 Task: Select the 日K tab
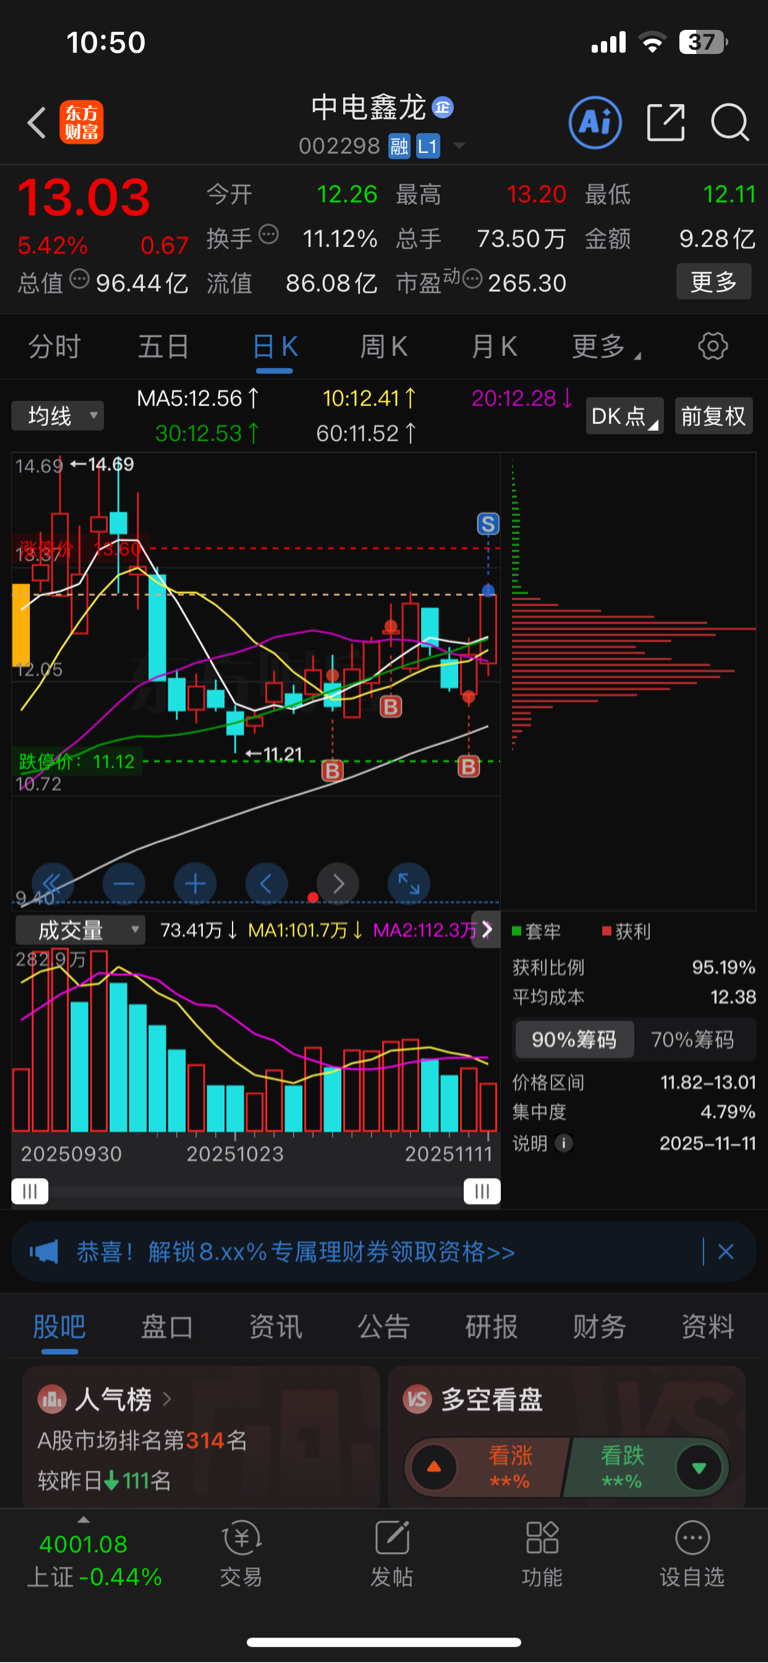(275, 347)
